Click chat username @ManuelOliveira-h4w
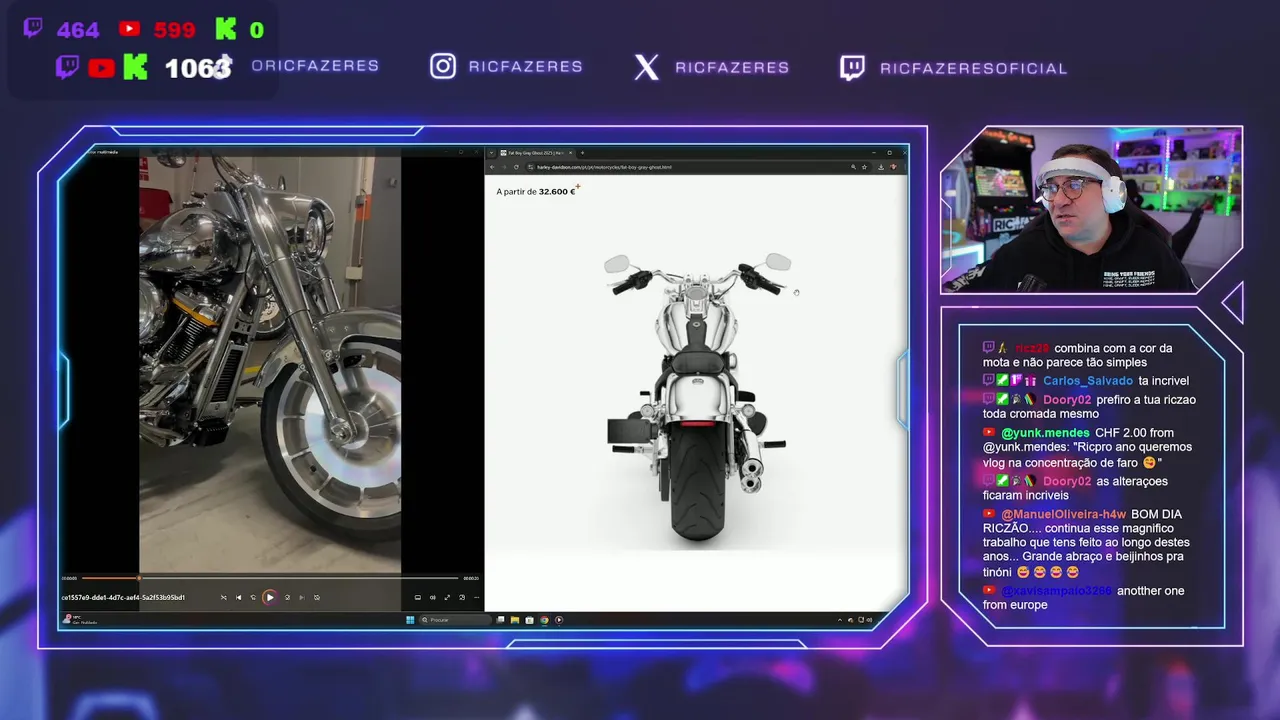Screen dimensions: 1280x720 pyautogui.click(x=1063, y=514)
